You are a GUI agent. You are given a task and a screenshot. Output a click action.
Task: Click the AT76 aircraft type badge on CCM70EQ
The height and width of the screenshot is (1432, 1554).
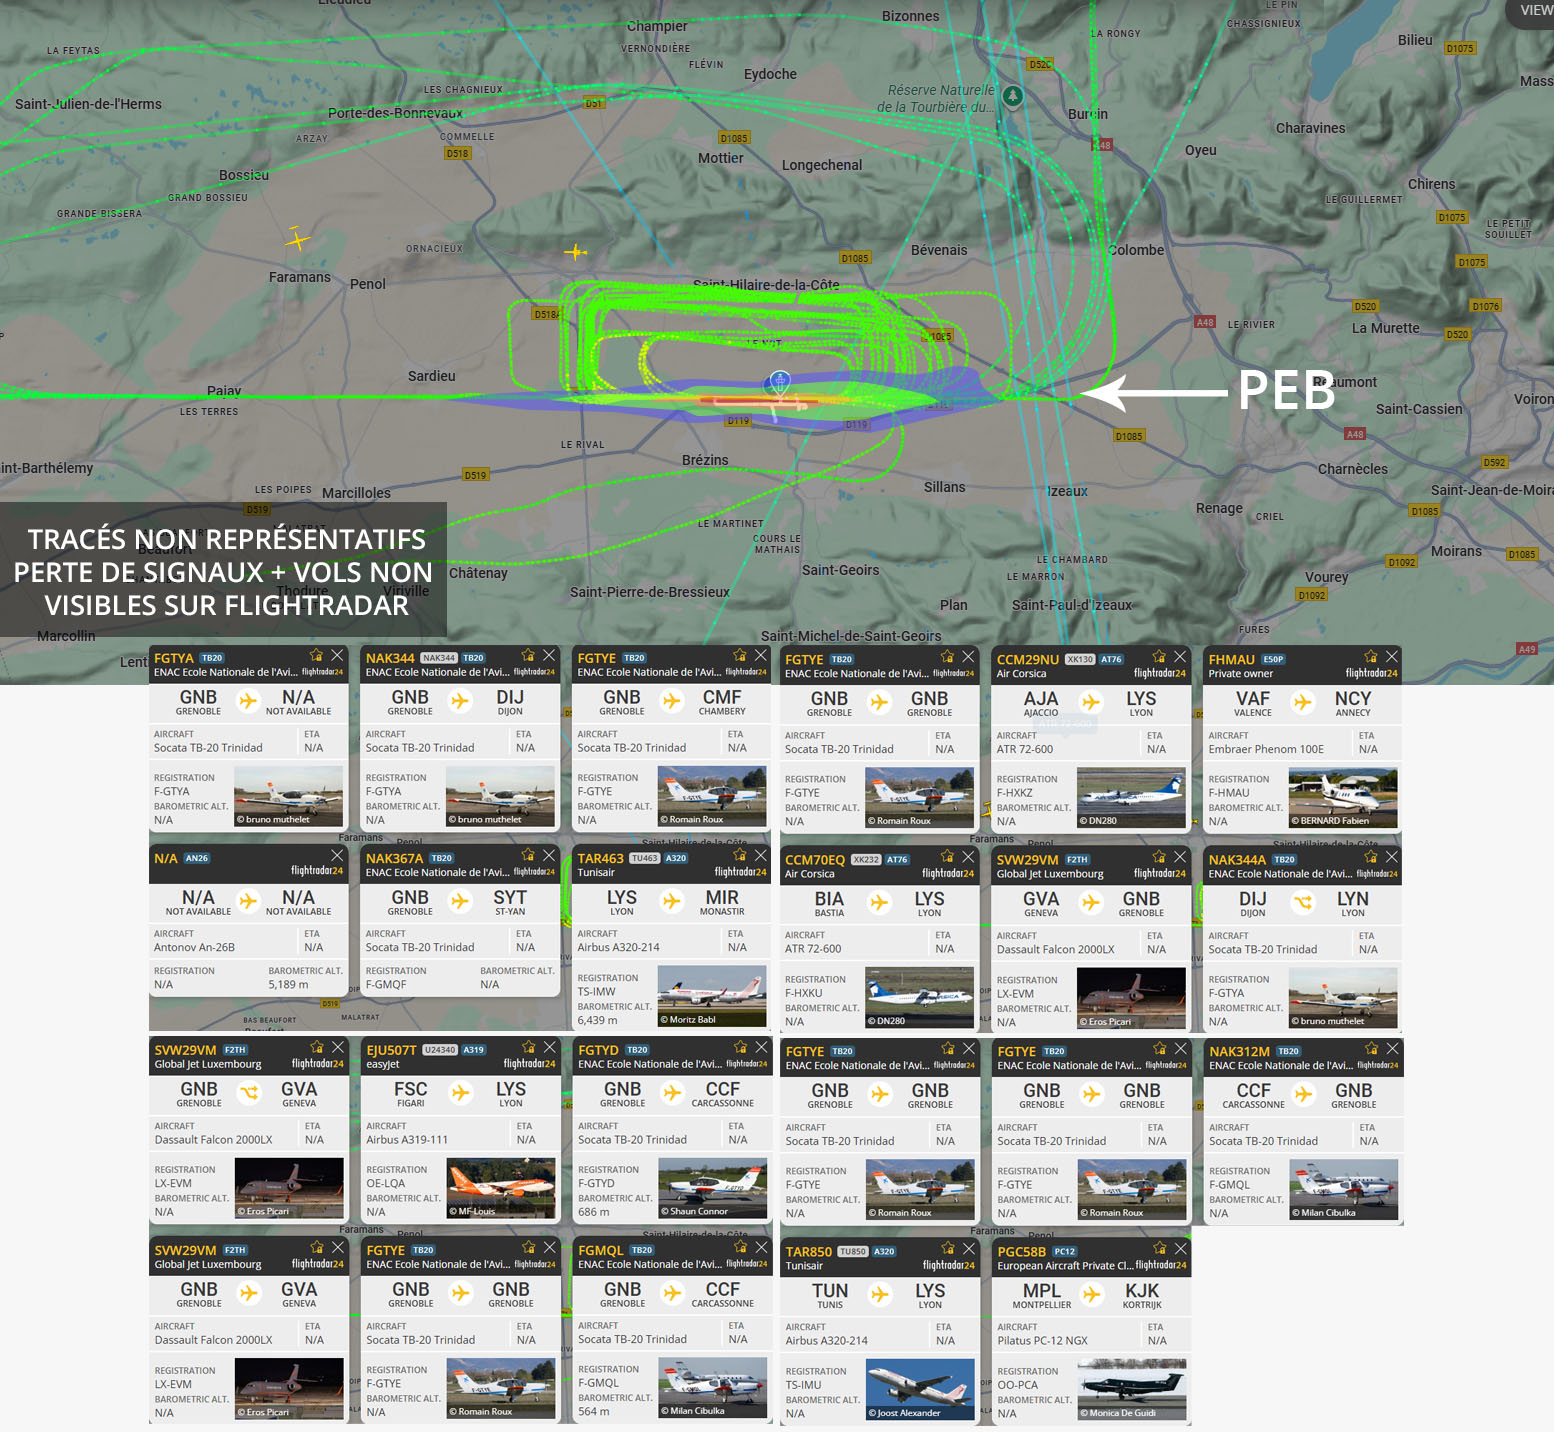(897, 859)
